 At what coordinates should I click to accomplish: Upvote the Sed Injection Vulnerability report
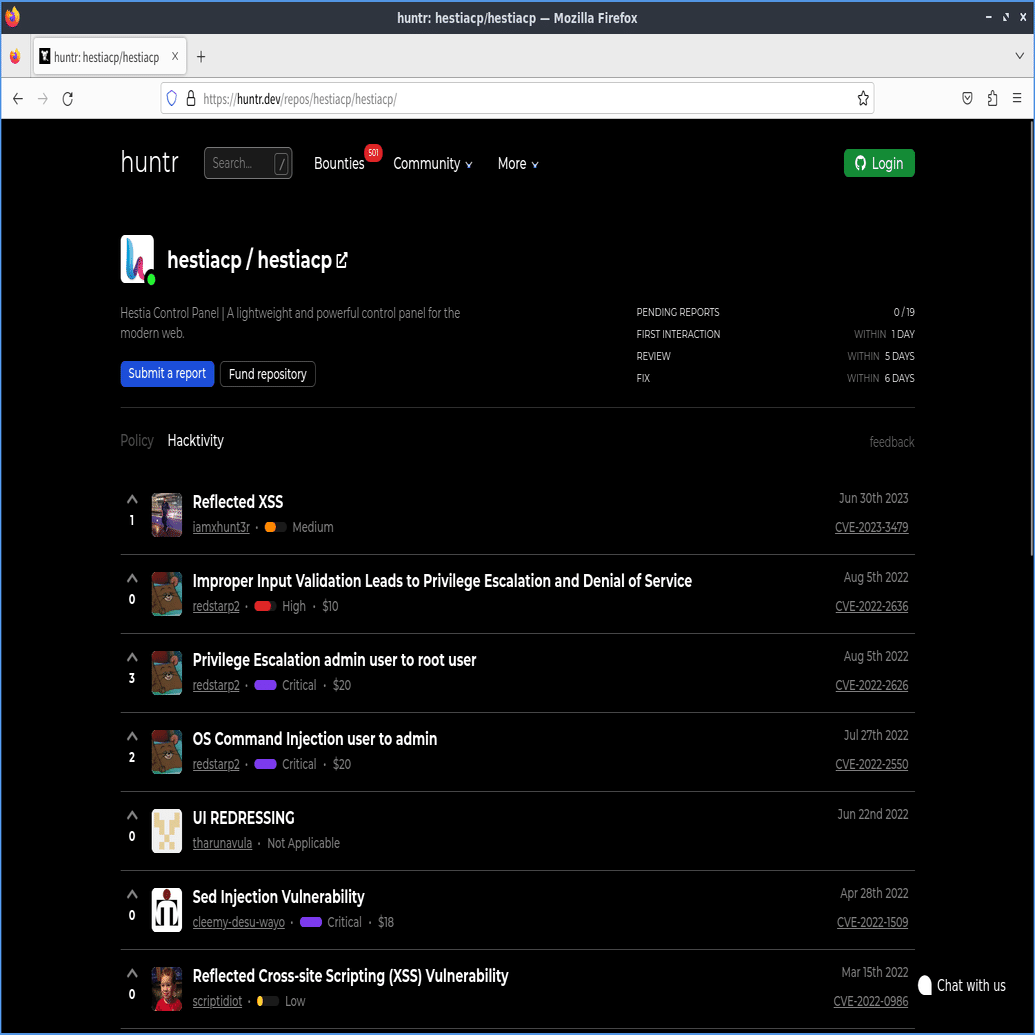coord(132,894)
